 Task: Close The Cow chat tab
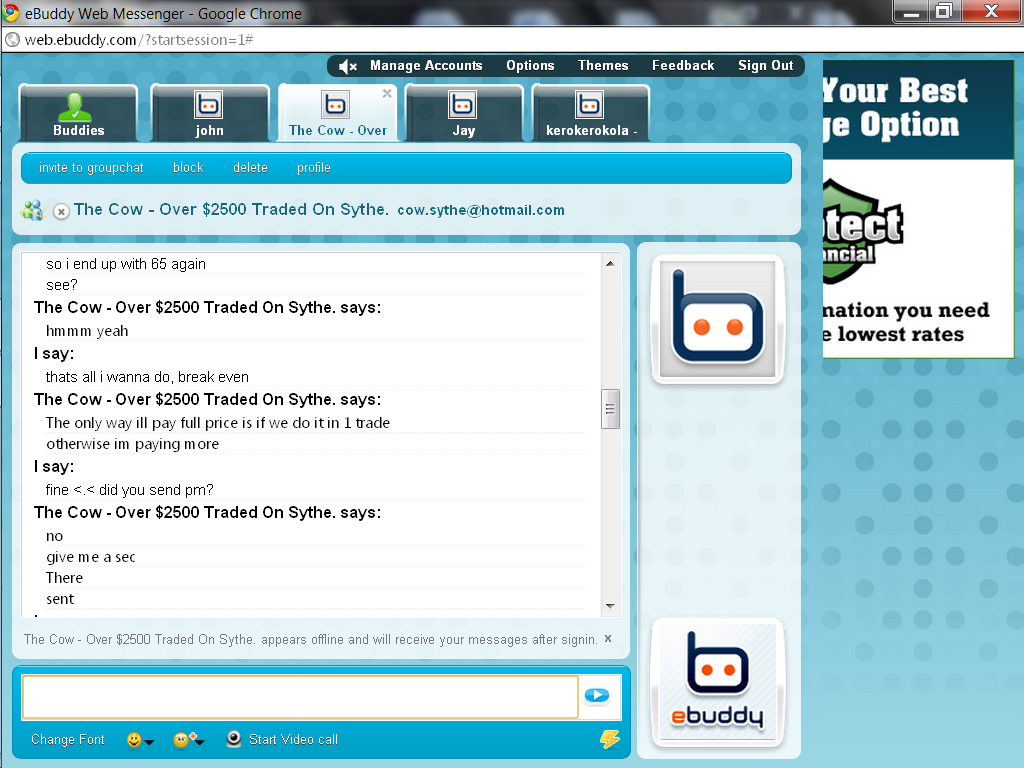point(387,93)
